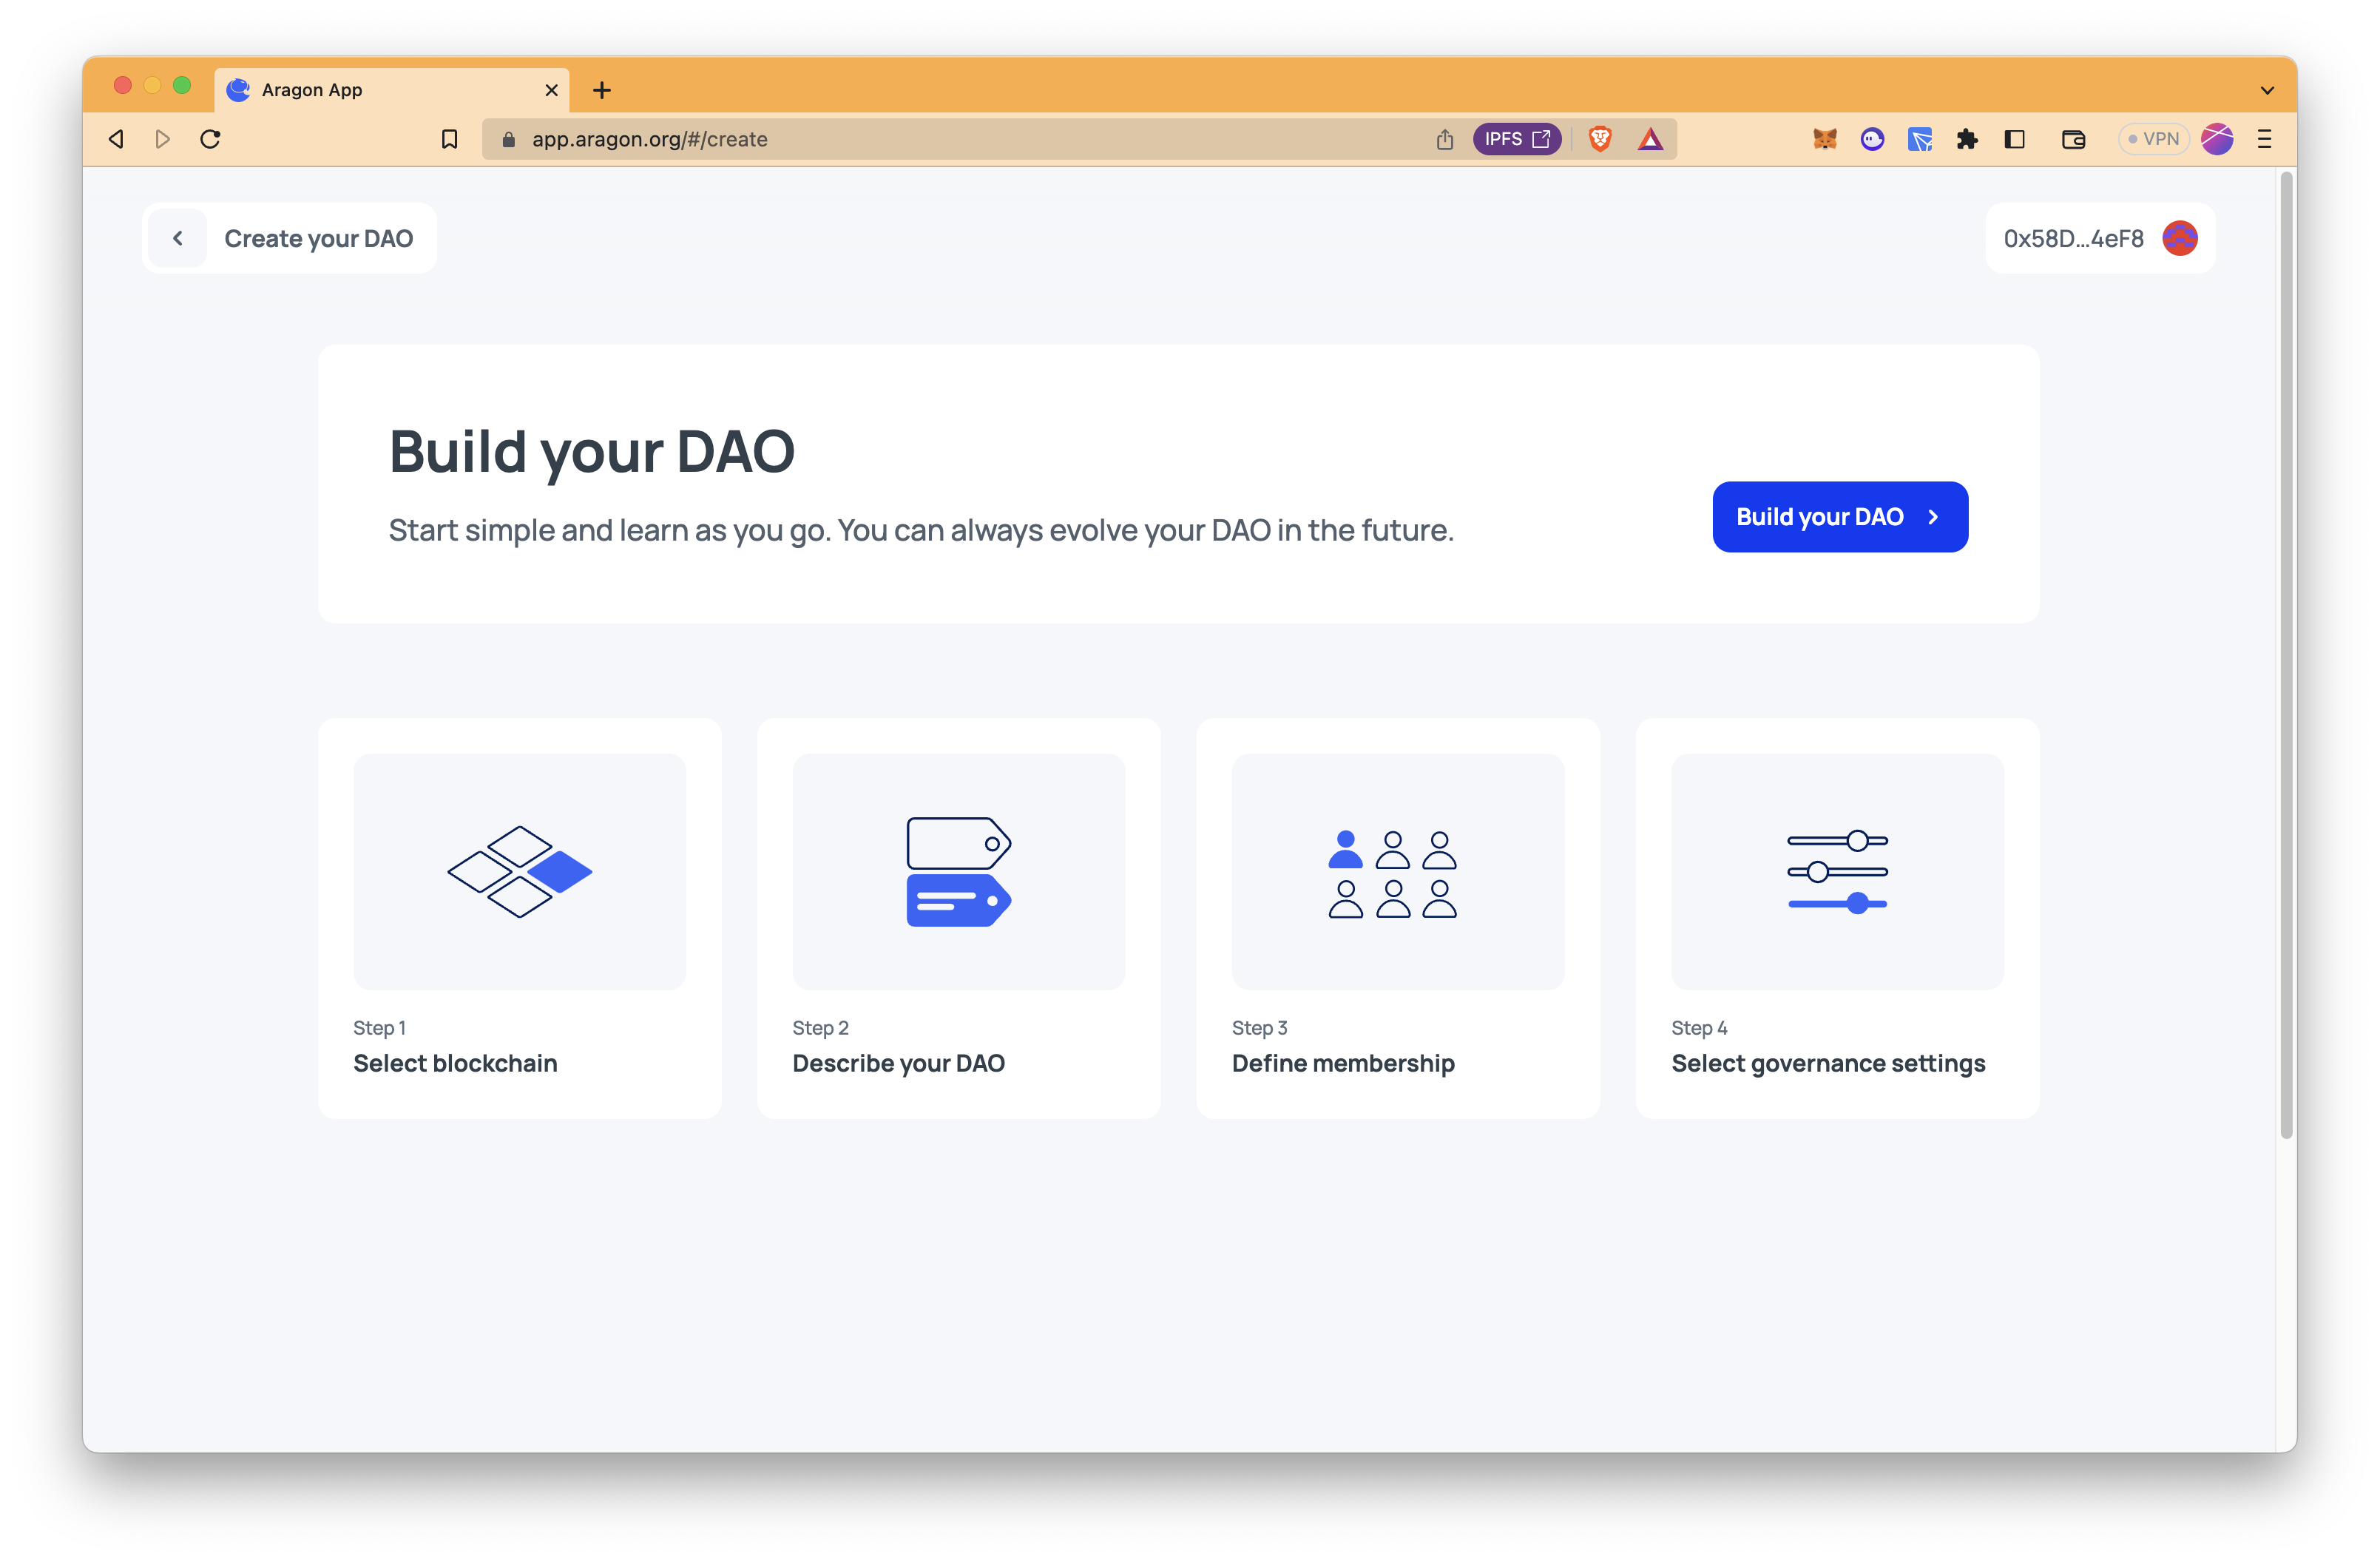Screen dimensions: 2380x1562
Task: Click the Describe your DAO tags icon
Action: (x=957, y=872)
